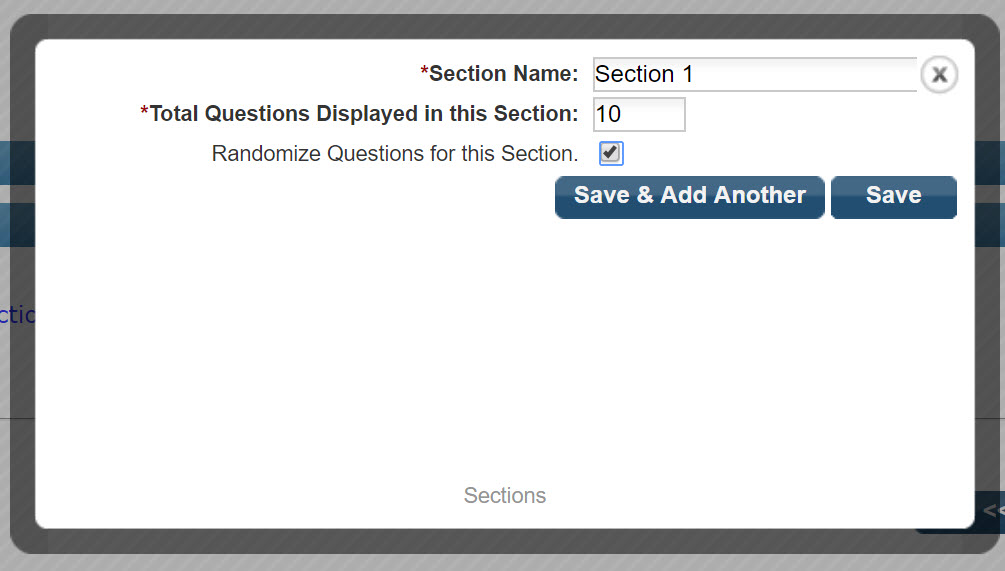The image size is (1005, 571).
Task: Click the dark blue header bar at right edge
Action: tap(988, 163)
